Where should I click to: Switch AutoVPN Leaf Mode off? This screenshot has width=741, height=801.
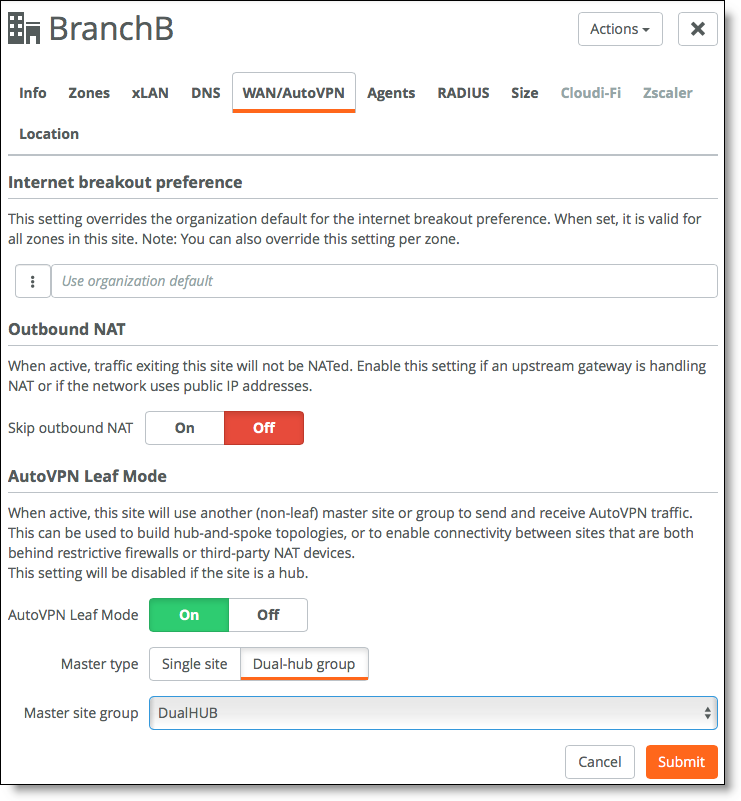tap(268, 615)
